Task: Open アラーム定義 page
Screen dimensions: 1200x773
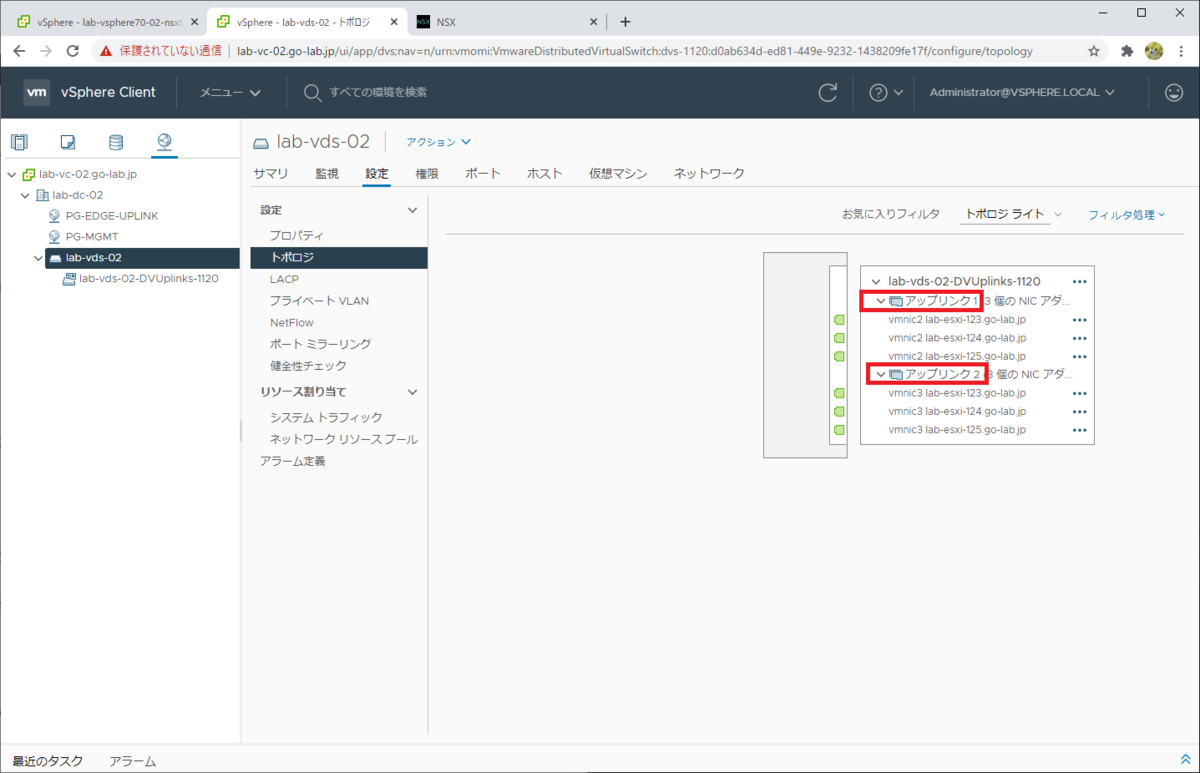Action: [x=292, y=461]
